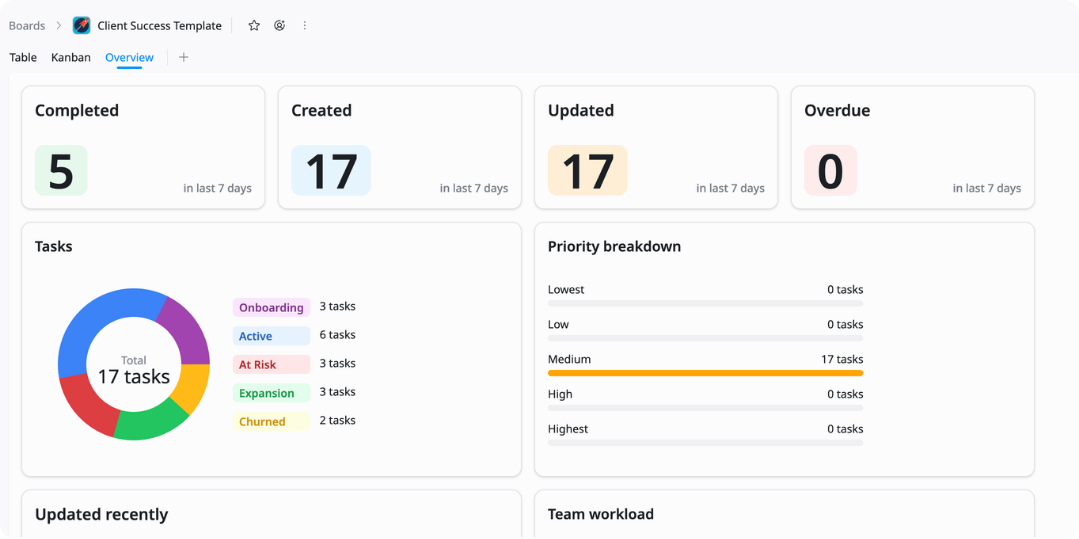Click the Client Success Template rocket icon
Viewport: 1079px width, 539px height.
pyautogui.click(x=81, y=25)
